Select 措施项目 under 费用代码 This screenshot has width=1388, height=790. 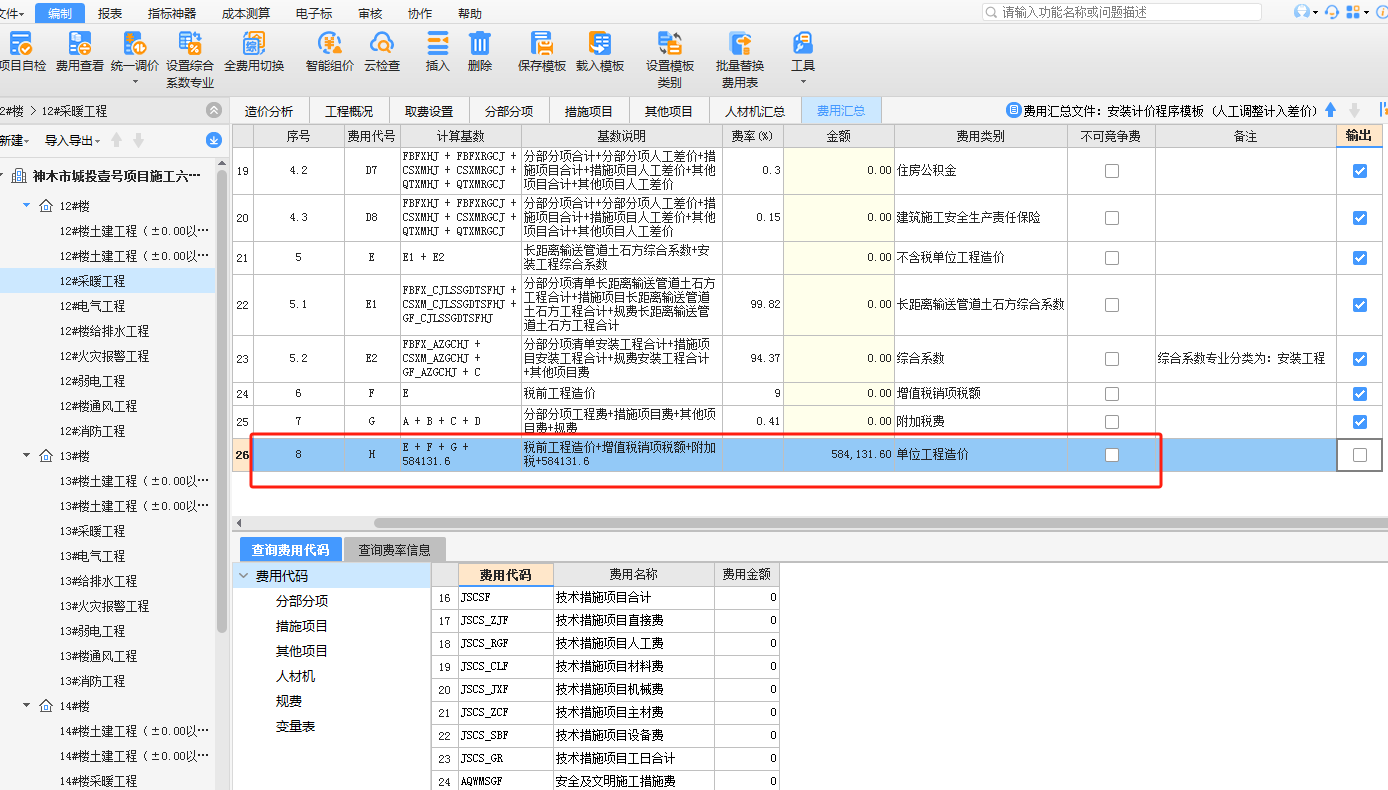tap(302, 626)
